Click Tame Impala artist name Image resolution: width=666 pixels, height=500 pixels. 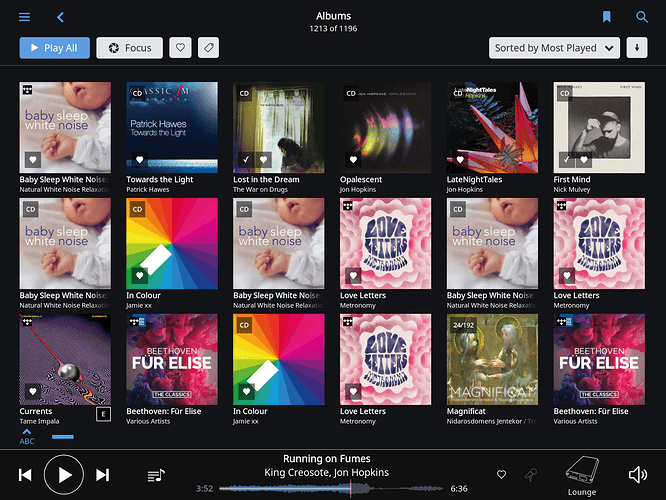(39, 421)
